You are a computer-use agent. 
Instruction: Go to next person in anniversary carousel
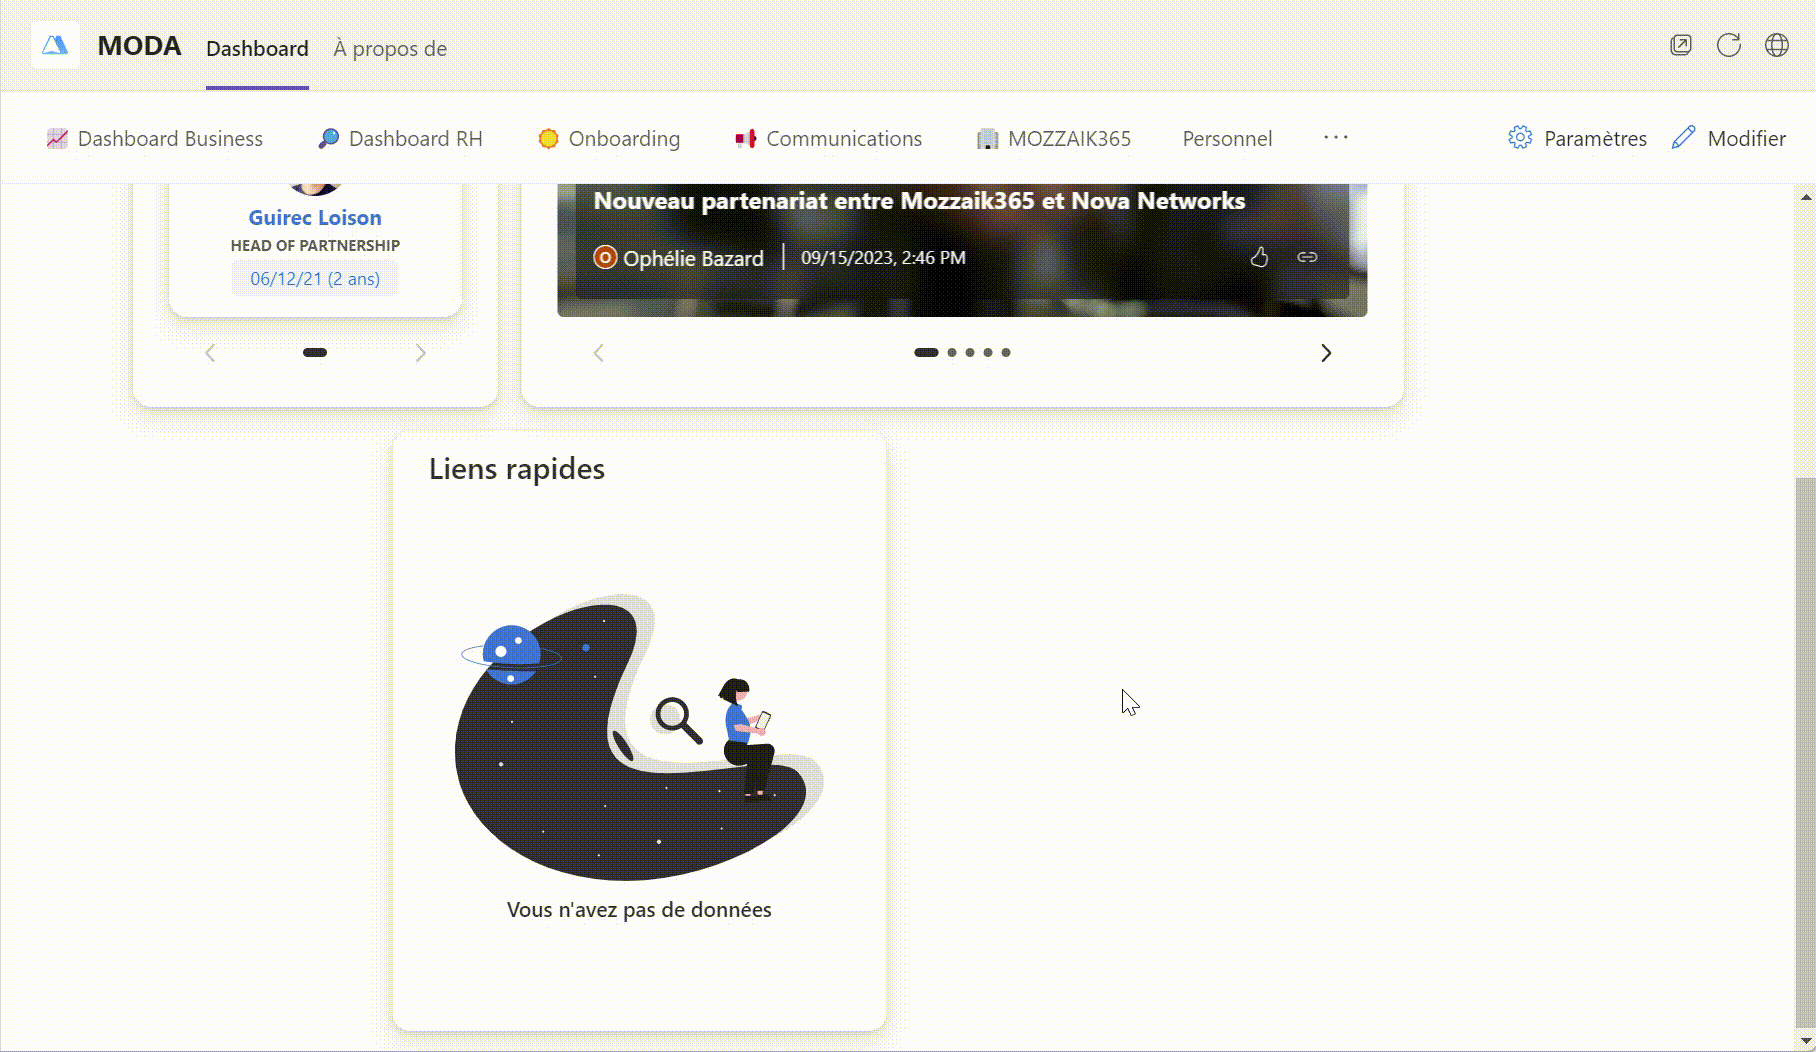[420, 353]
